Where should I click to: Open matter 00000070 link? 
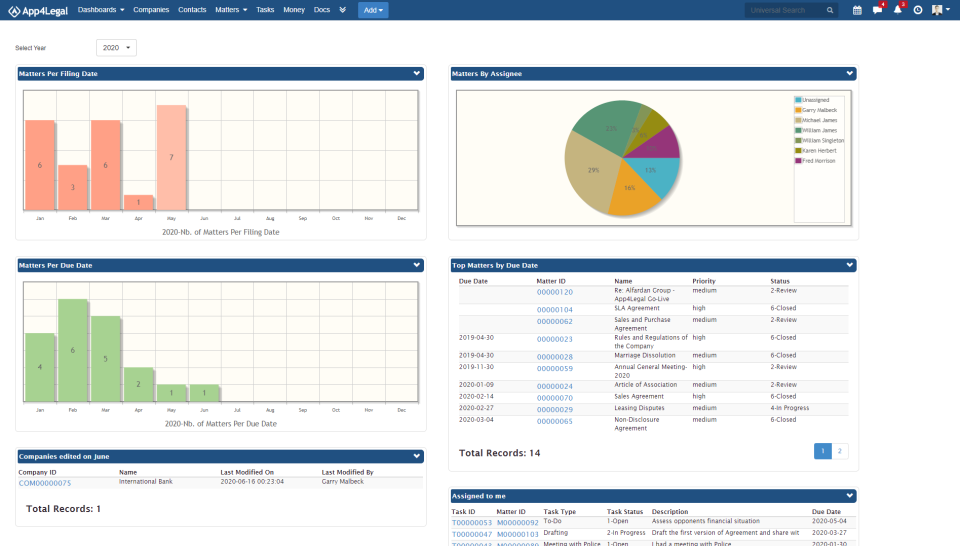pos(555,398)
